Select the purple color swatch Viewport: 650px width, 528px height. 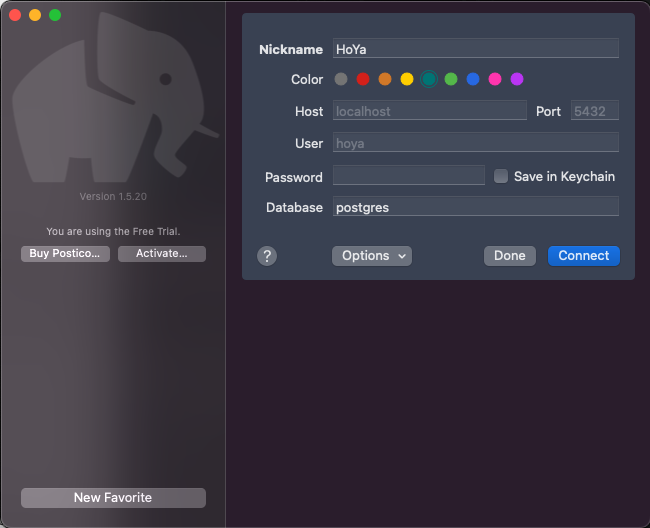point(517,79)
